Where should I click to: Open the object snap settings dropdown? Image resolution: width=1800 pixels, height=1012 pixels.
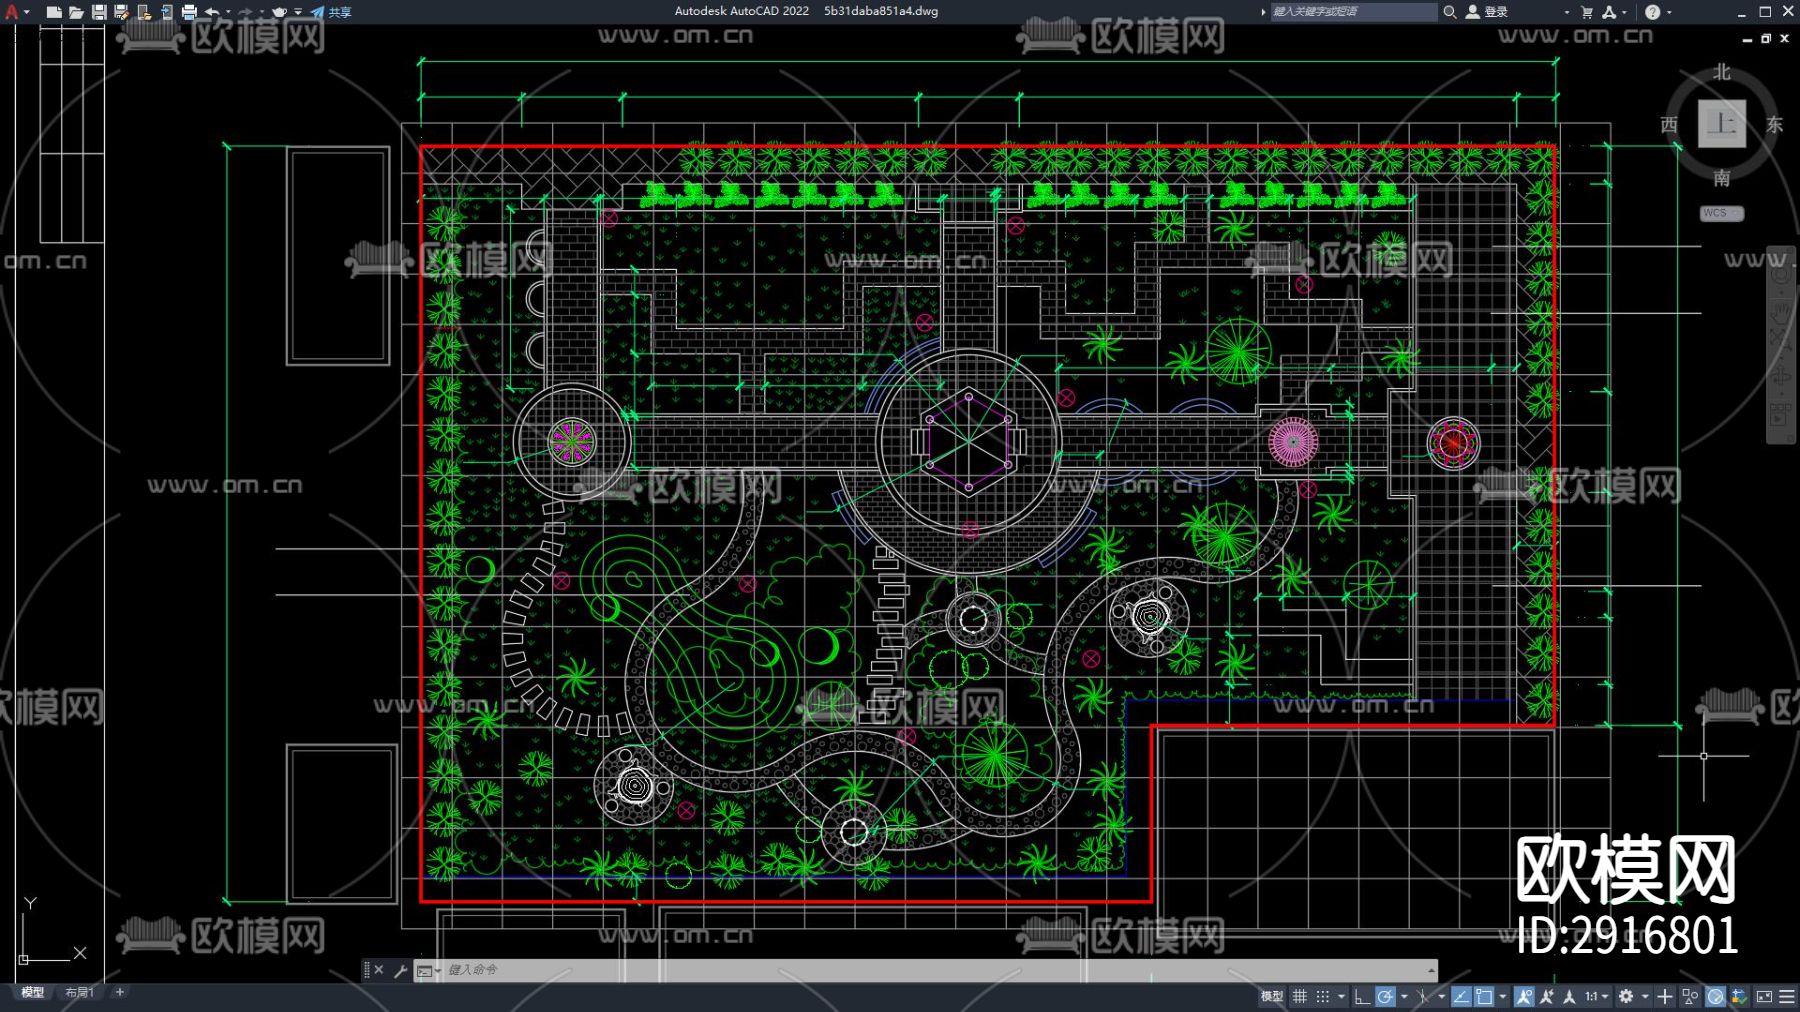coord(1502,996)
